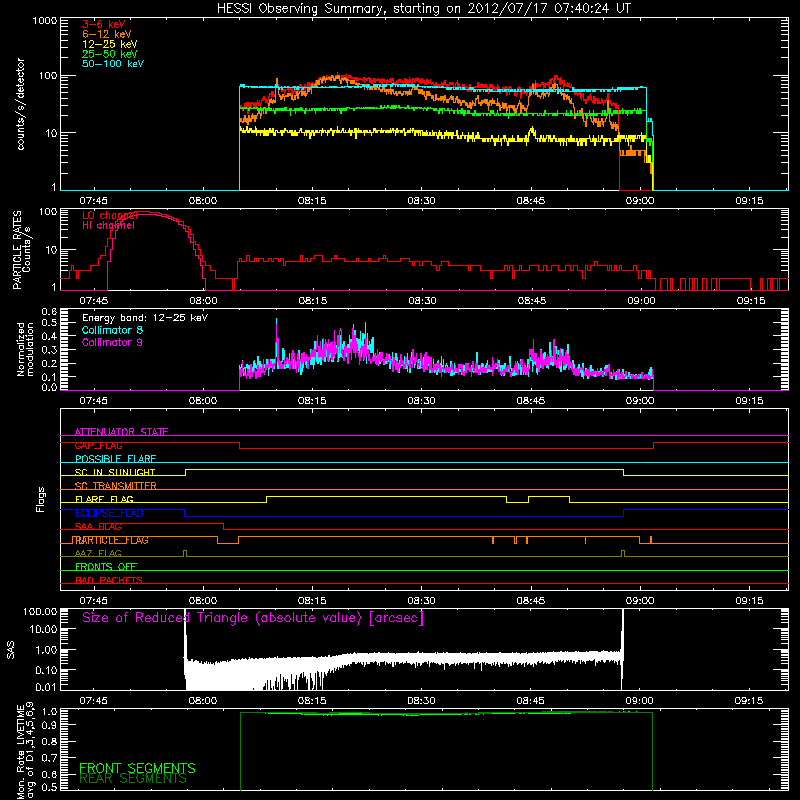Click the POSSIBLE_FLARE flag label
800x800 pixels.
point(115,459)
